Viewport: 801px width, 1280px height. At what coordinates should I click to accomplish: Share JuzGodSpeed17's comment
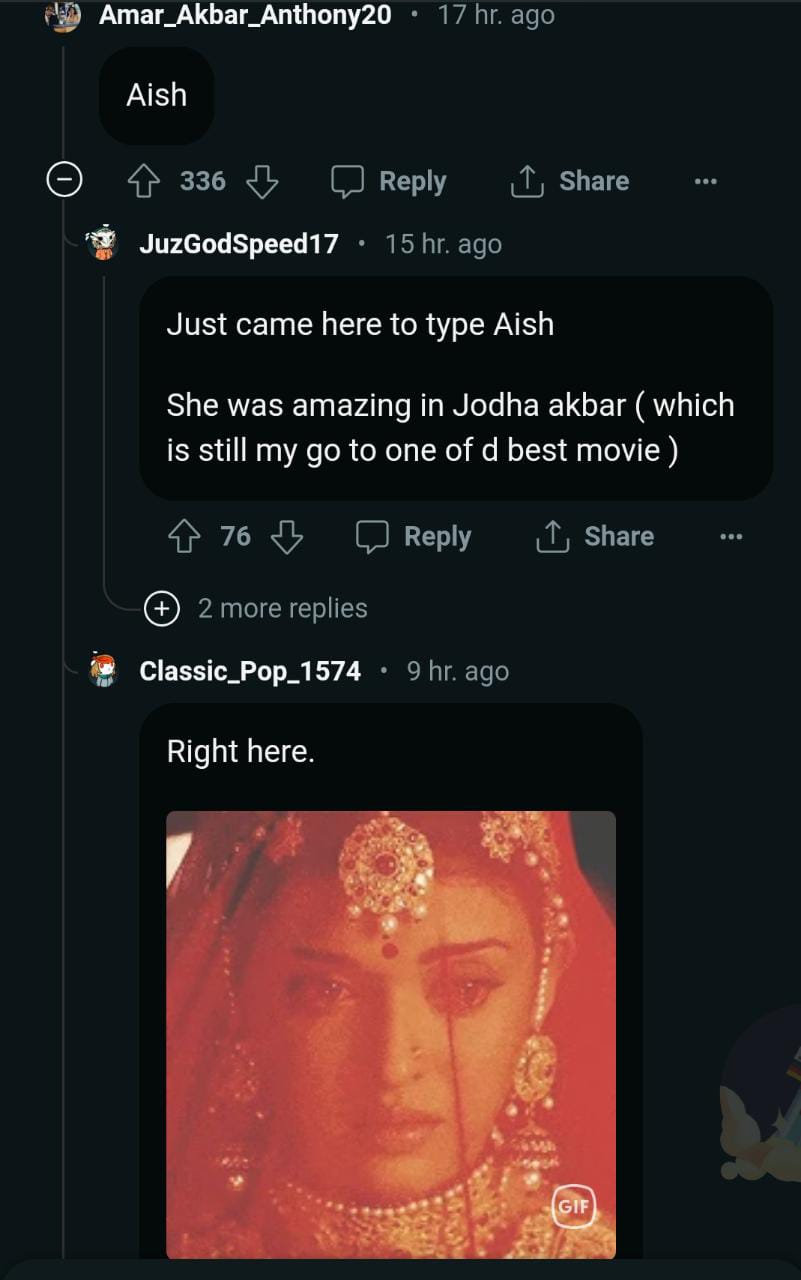coord(595,537)
